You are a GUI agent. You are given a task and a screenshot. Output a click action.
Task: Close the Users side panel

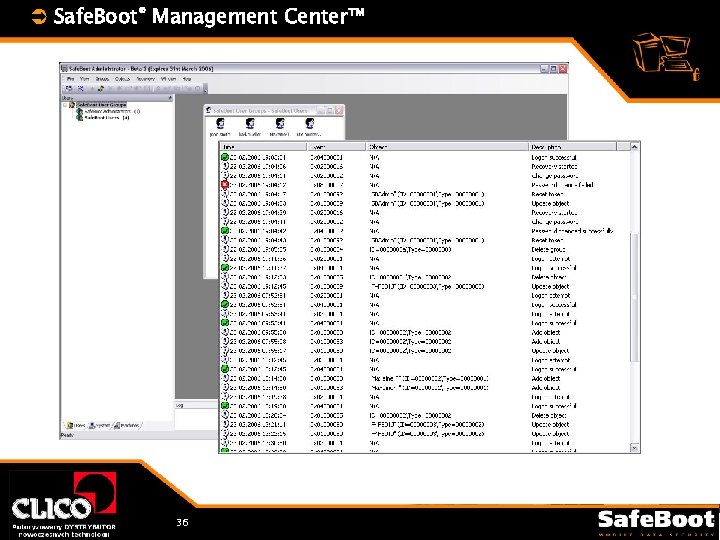coord(170,98)
